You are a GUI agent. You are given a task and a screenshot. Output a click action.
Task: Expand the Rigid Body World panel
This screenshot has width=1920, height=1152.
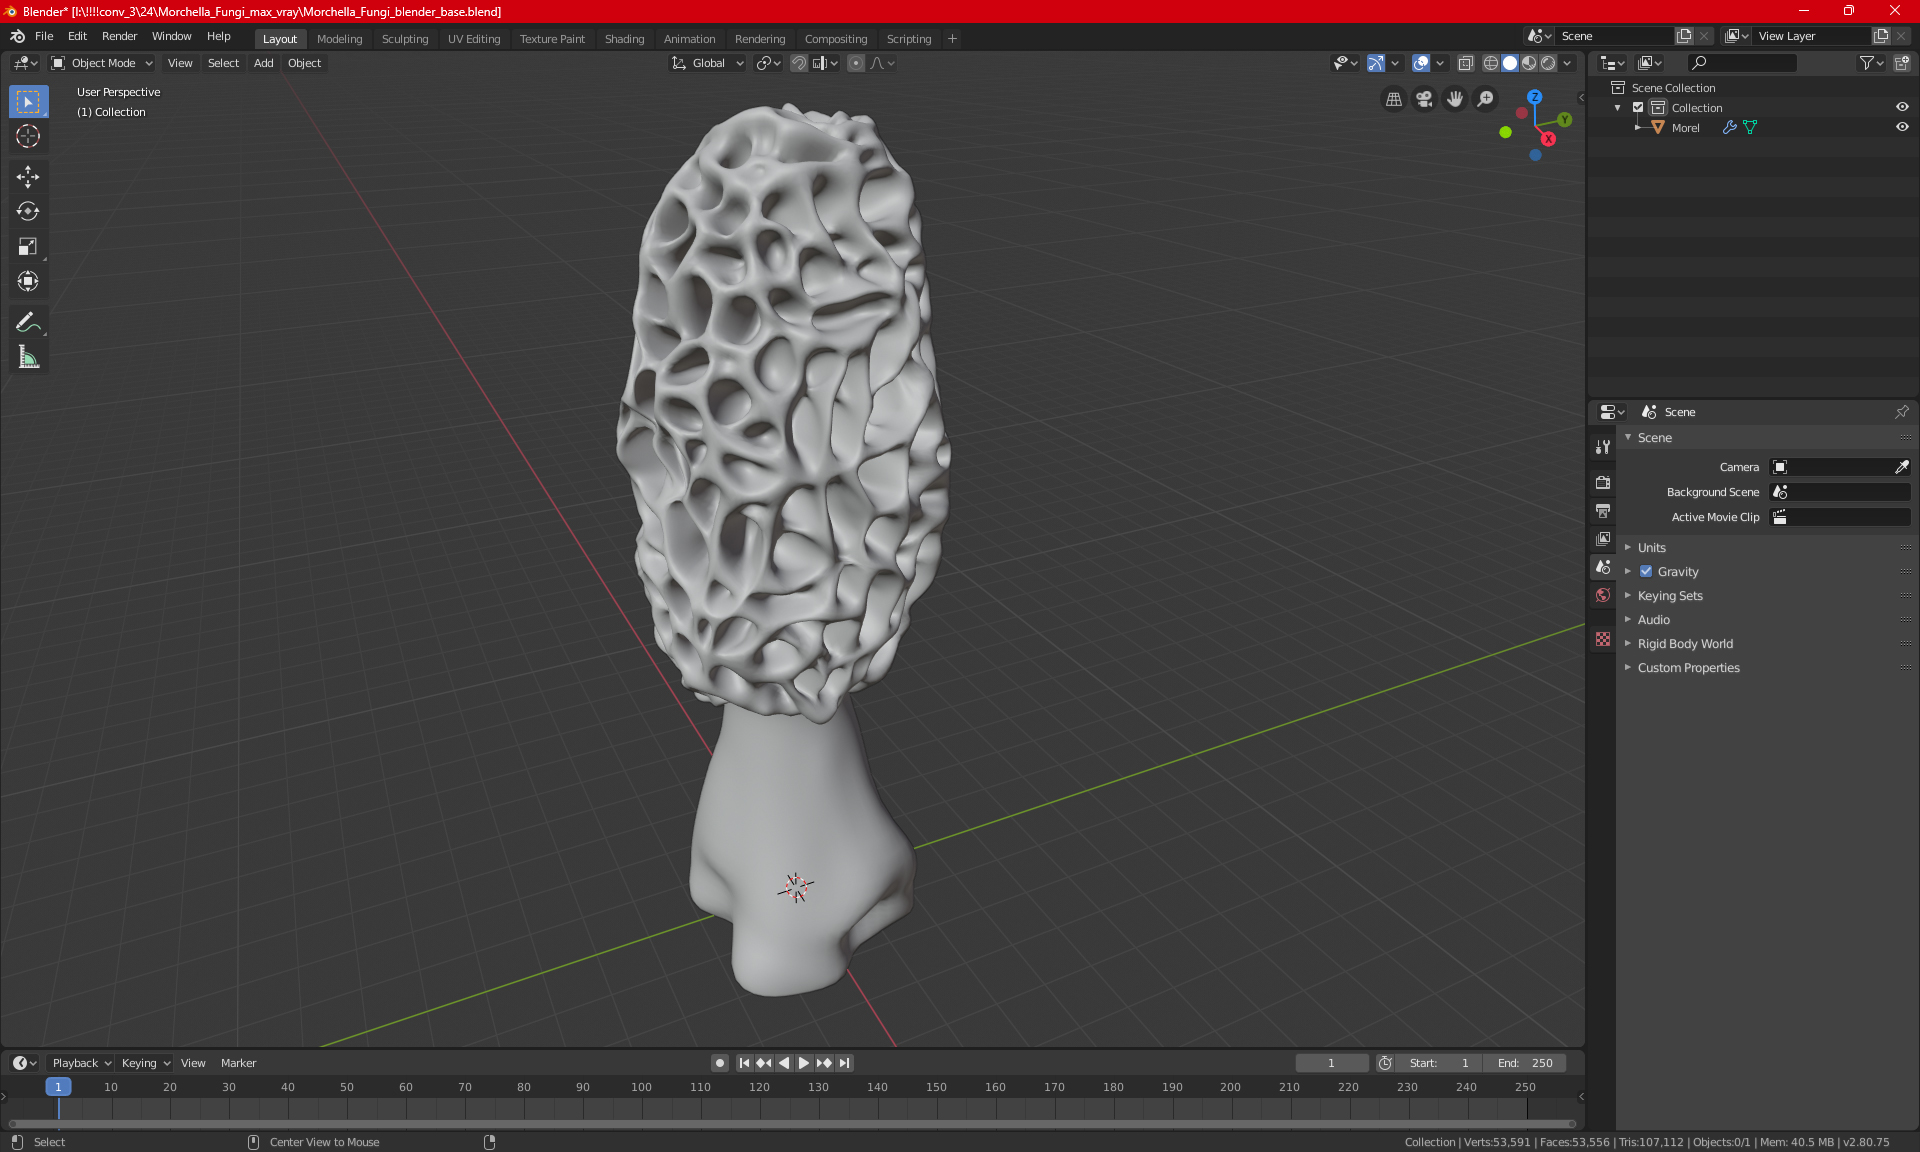point(1685,644)
